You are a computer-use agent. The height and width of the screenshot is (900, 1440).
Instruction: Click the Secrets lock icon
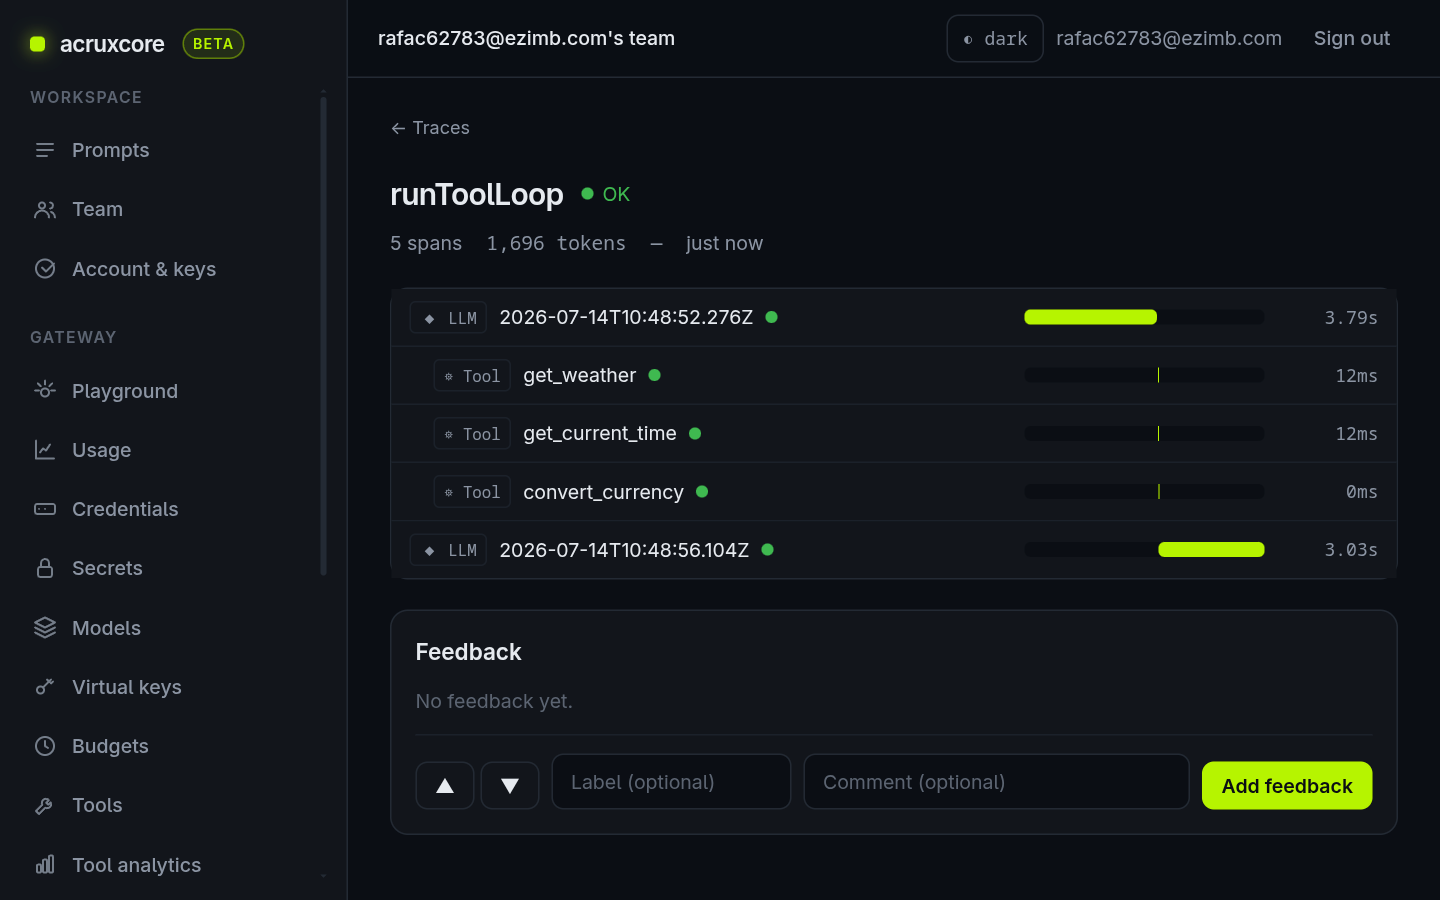click(x=45, y=568)
